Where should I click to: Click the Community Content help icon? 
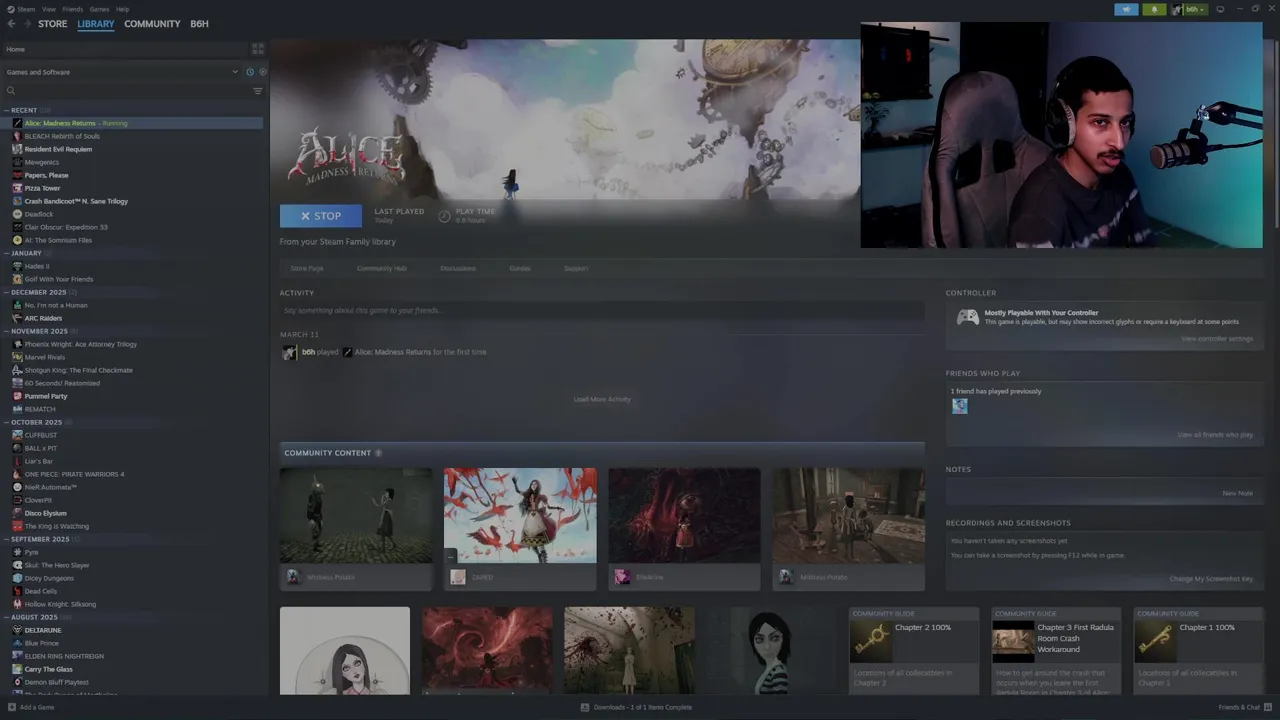378,453
